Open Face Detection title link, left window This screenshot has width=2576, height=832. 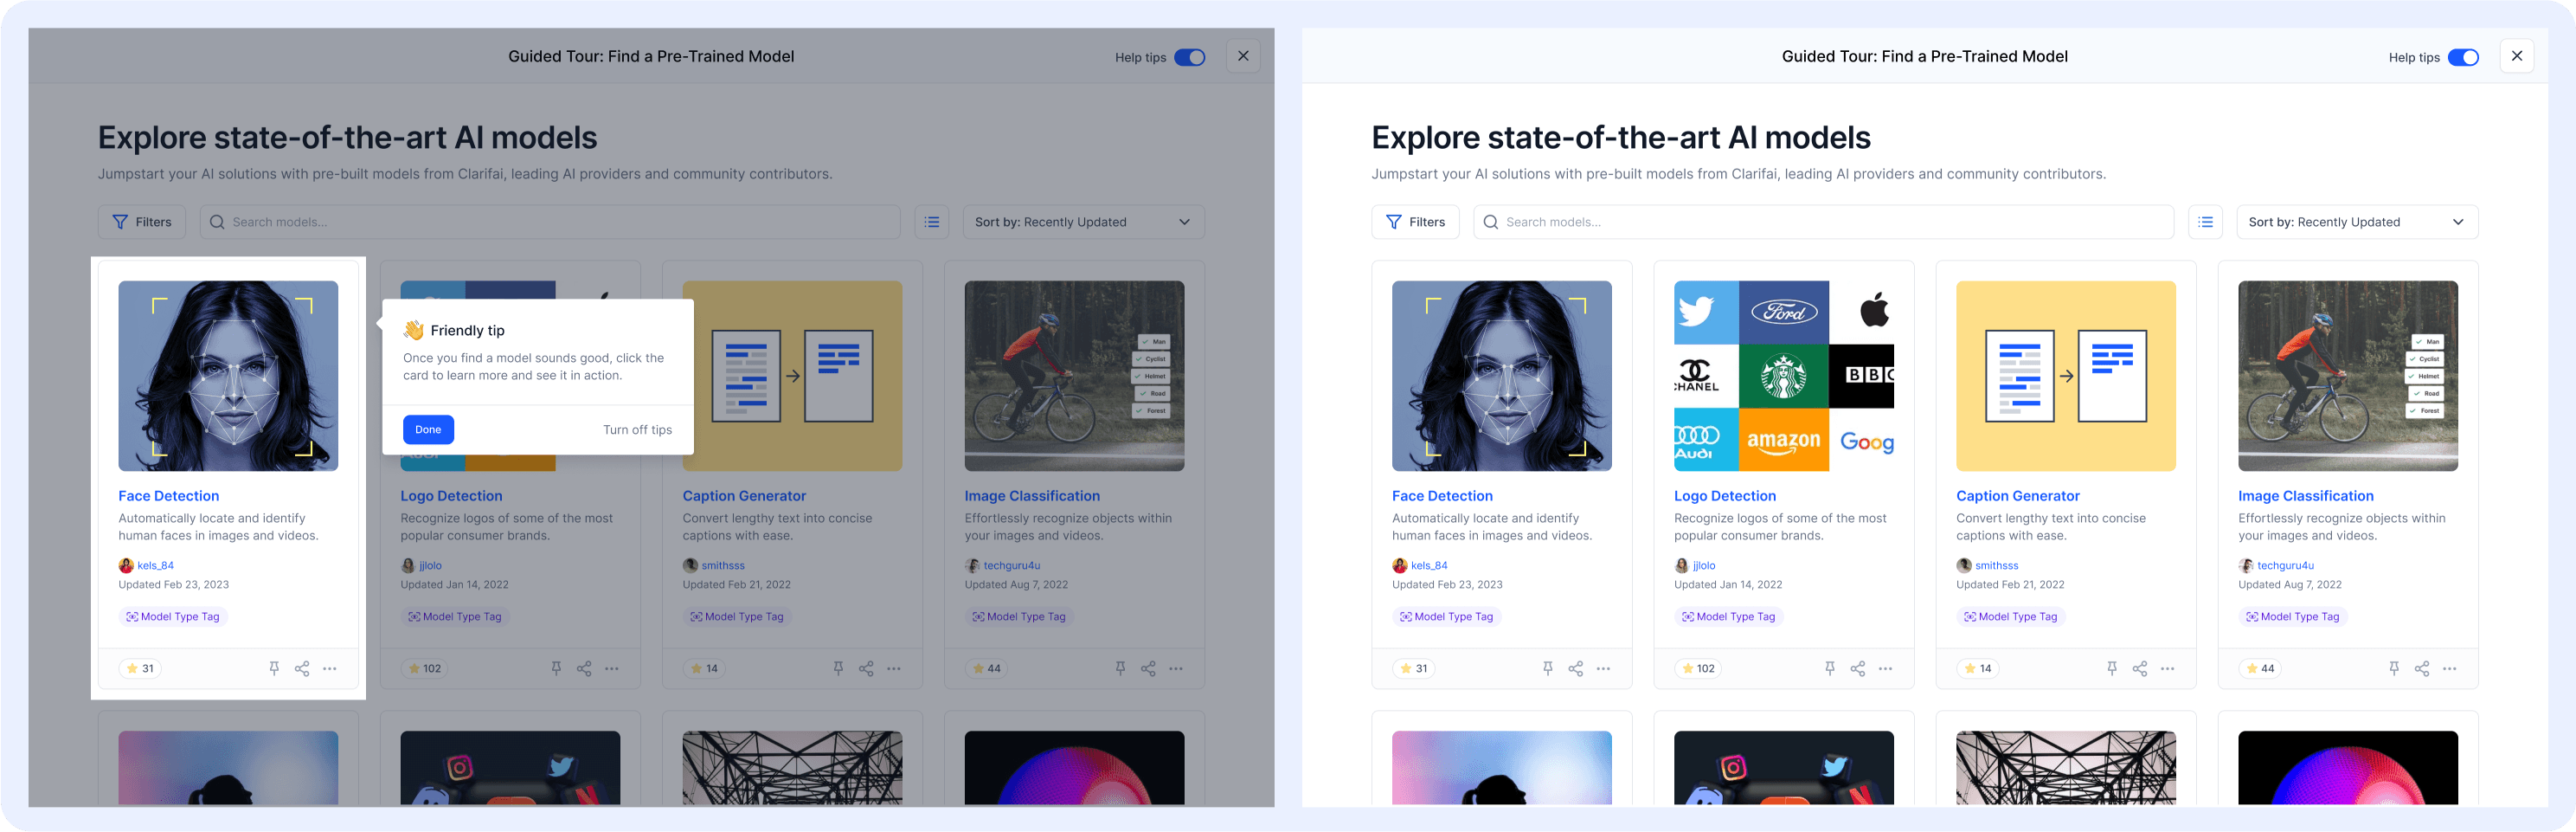click(x=169, y=496)
